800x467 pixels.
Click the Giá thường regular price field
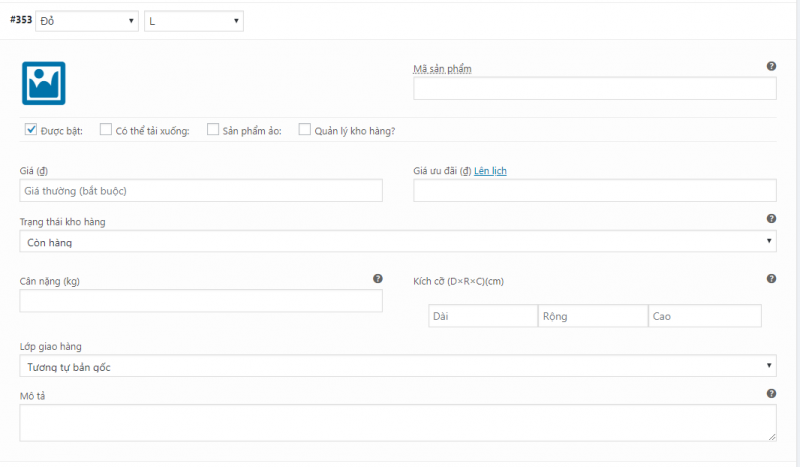(200, 190)
